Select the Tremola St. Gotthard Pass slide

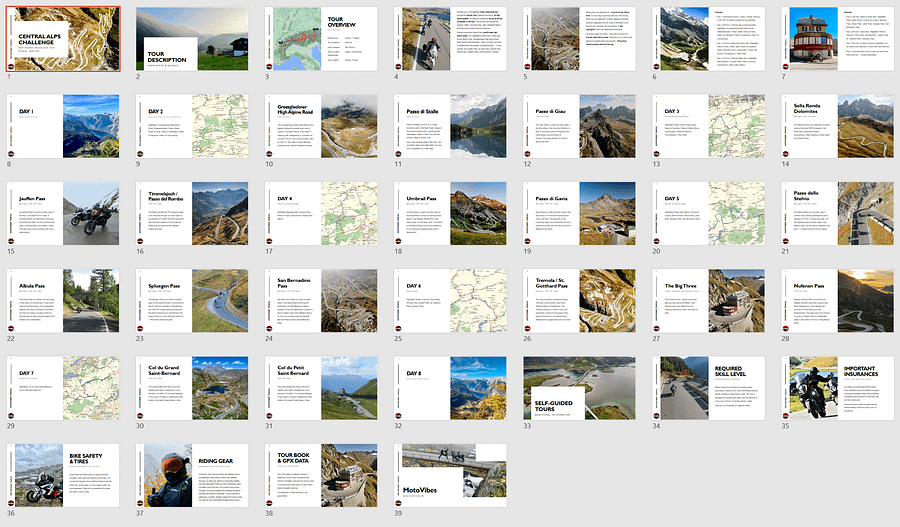(580, 301)
